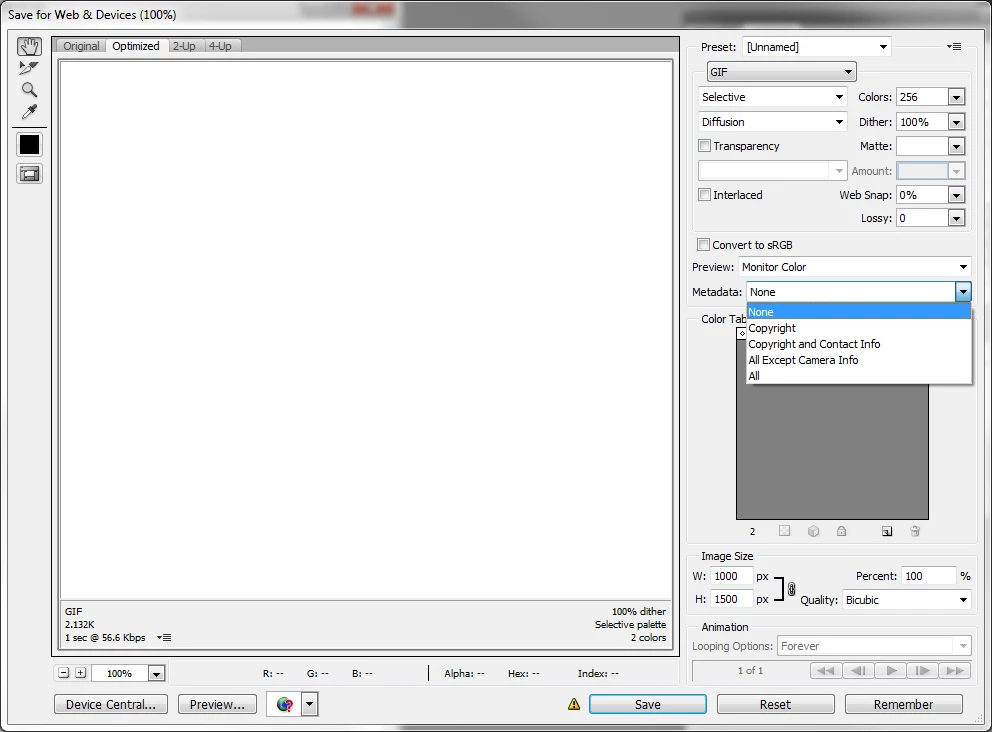Open the Matte color dropdown arrow

point(956,147)
